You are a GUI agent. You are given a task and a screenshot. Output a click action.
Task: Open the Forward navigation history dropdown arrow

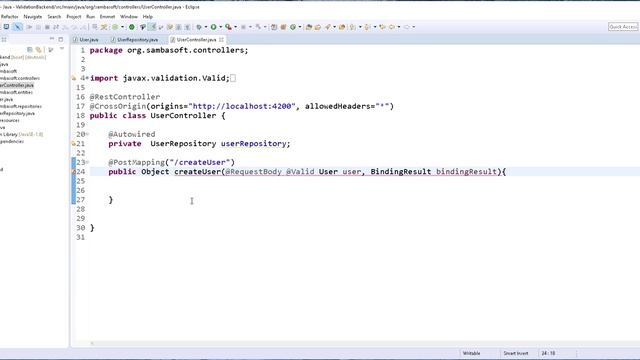[x=413, y=27]
